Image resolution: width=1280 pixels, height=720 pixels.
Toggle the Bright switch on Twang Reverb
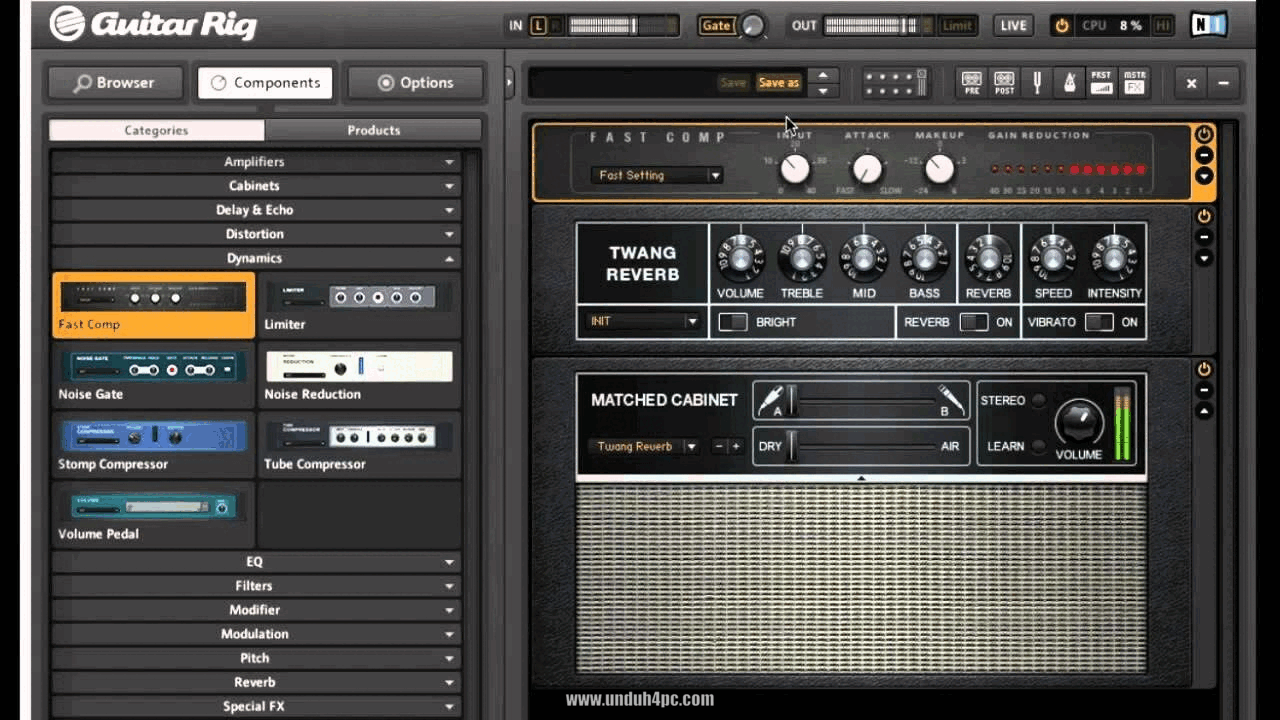[x=733, y=322]
